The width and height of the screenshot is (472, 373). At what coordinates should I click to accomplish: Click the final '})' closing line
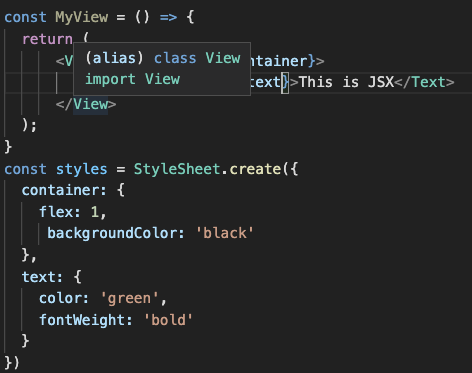(12, 363)
